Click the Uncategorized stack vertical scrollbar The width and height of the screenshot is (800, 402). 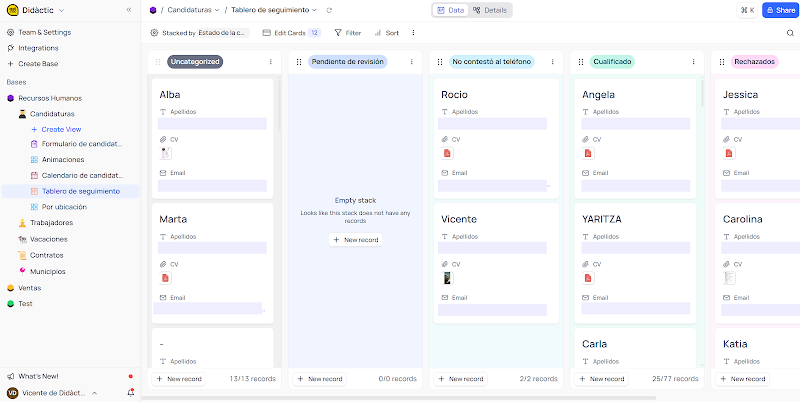(279, 105)
